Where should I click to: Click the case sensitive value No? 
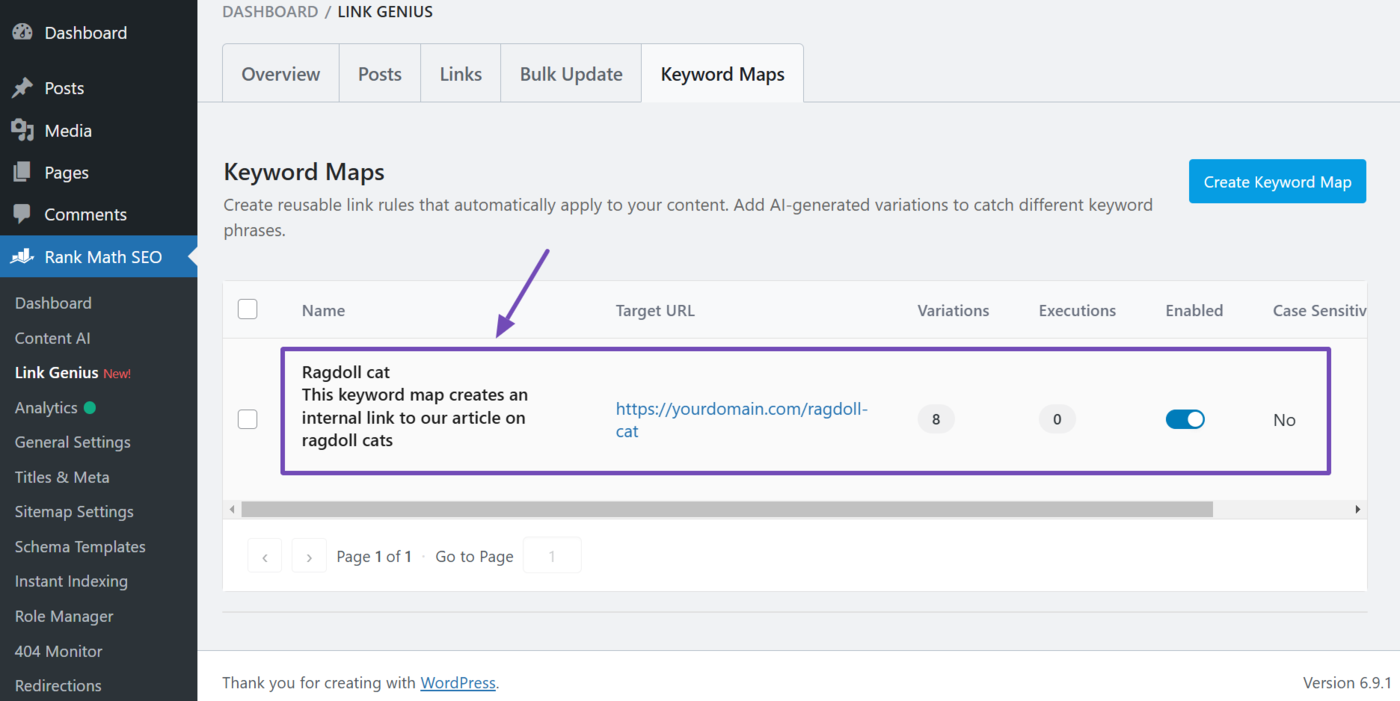(1285, 420)
